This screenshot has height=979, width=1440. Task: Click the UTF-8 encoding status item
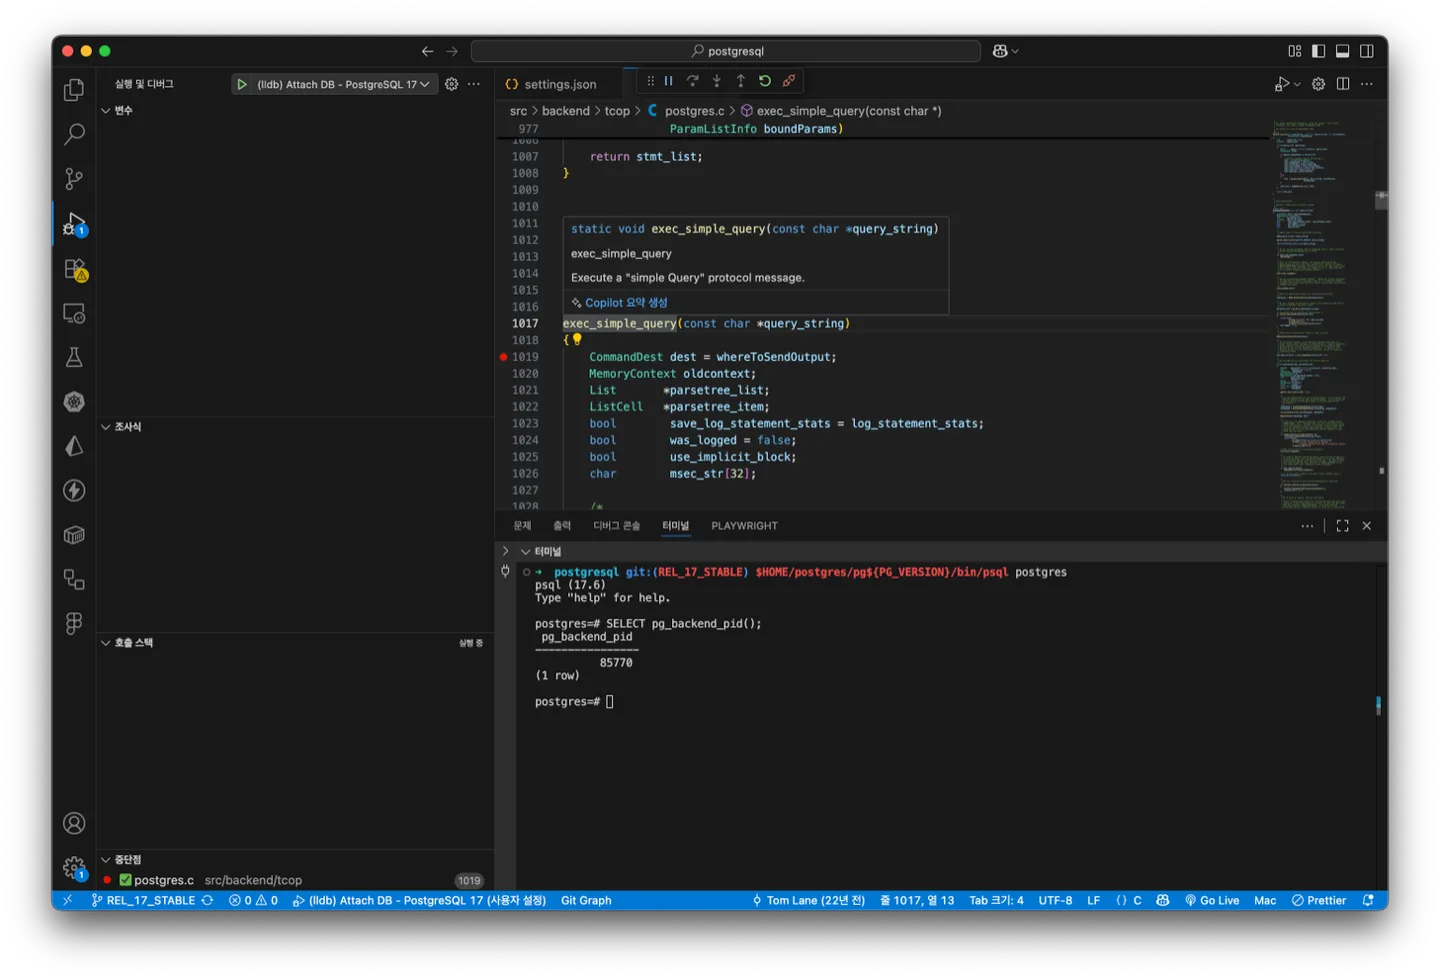coord(1055,900)
